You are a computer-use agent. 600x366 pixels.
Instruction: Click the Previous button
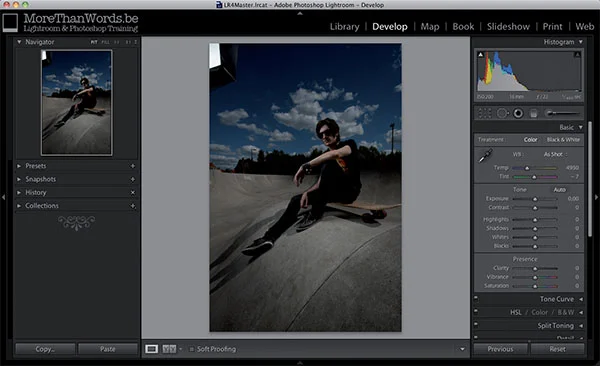point(500,349)
